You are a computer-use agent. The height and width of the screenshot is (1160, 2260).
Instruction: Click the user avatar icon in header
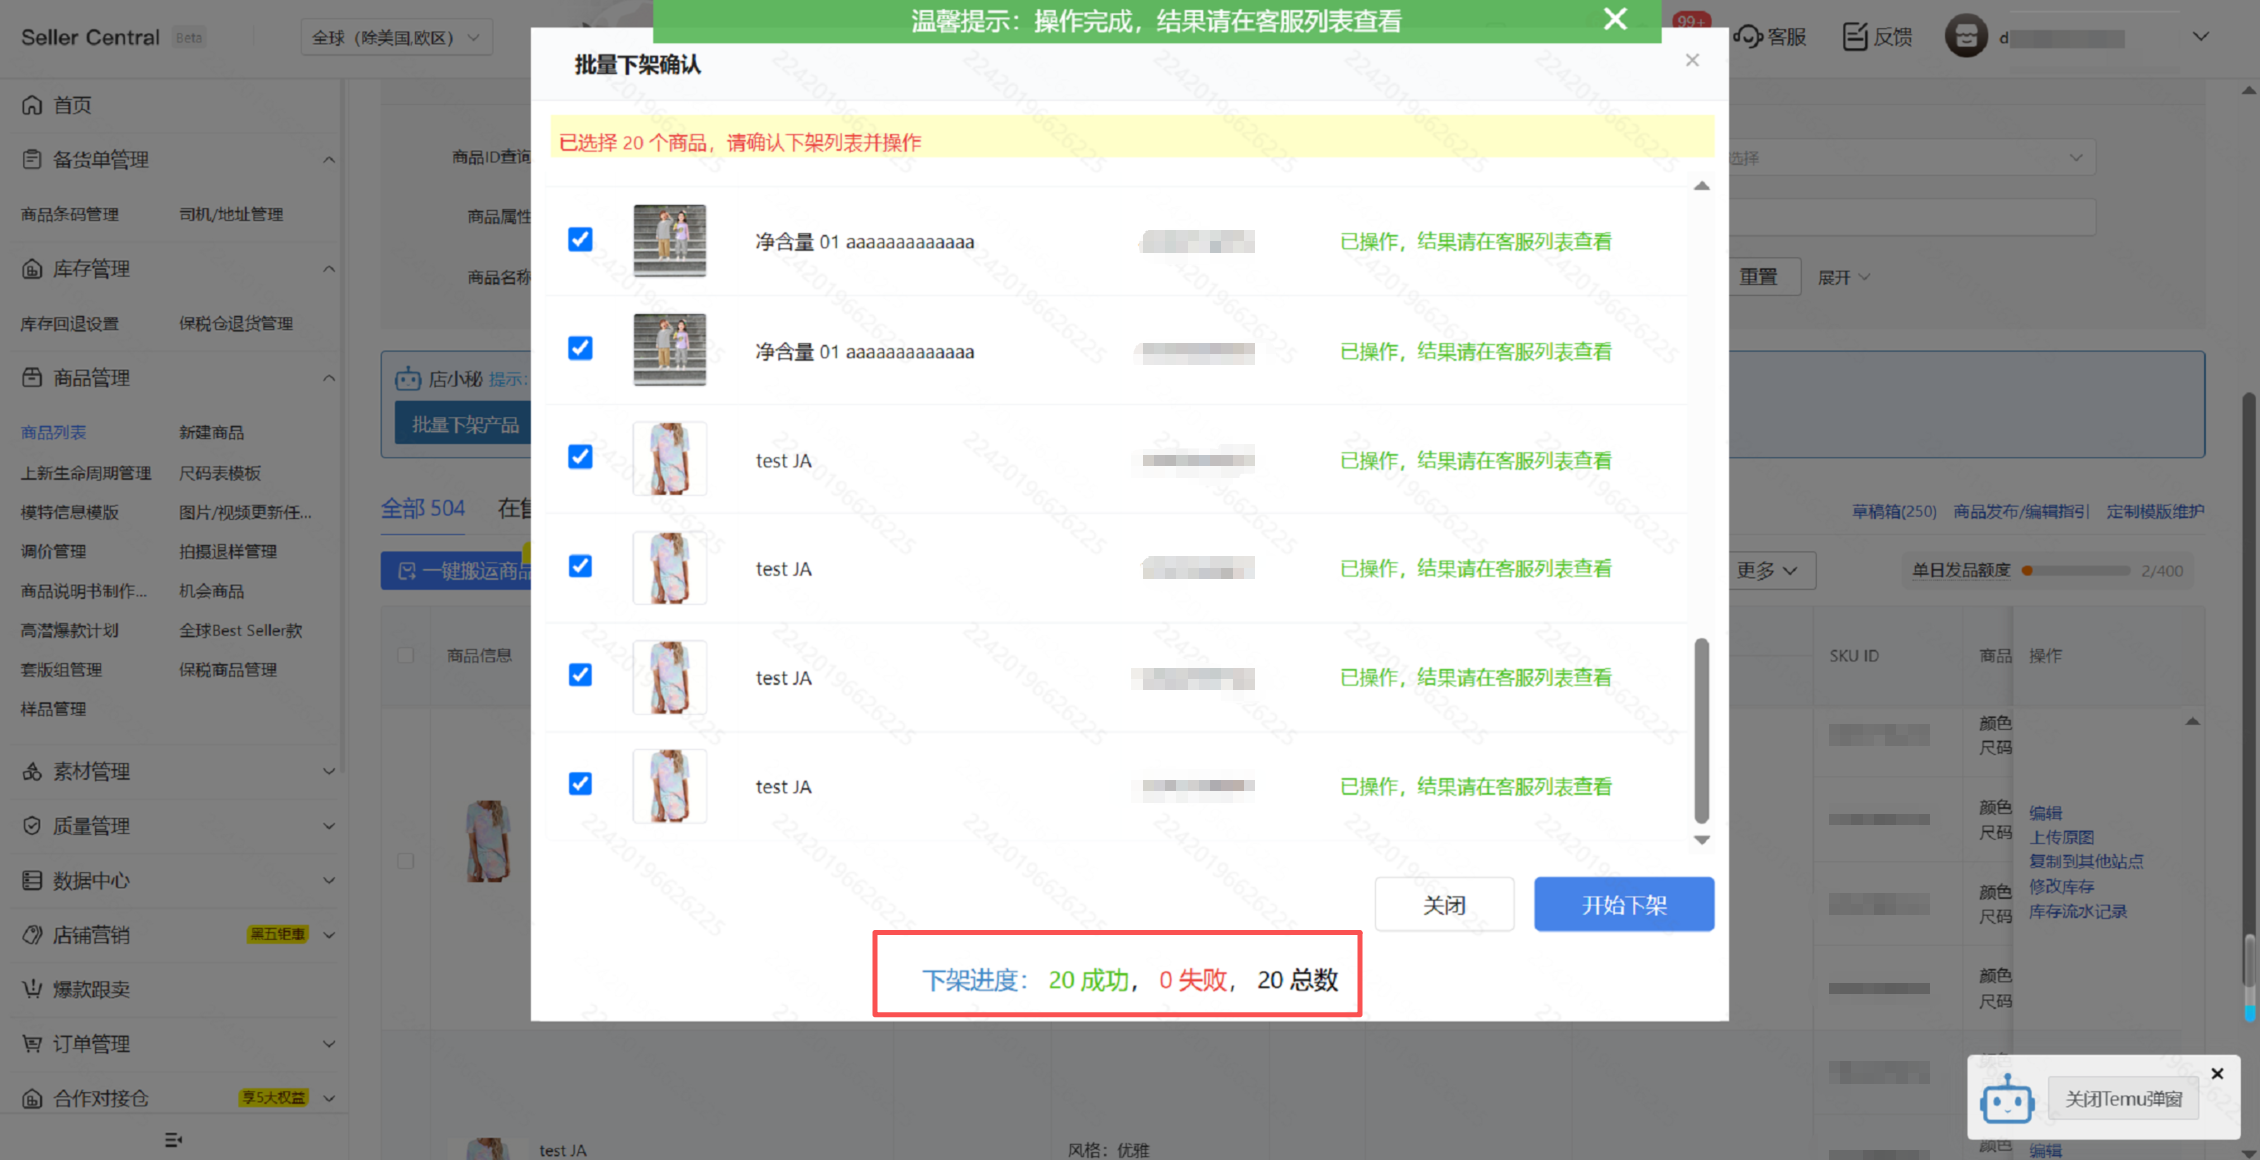[1965, 37]
